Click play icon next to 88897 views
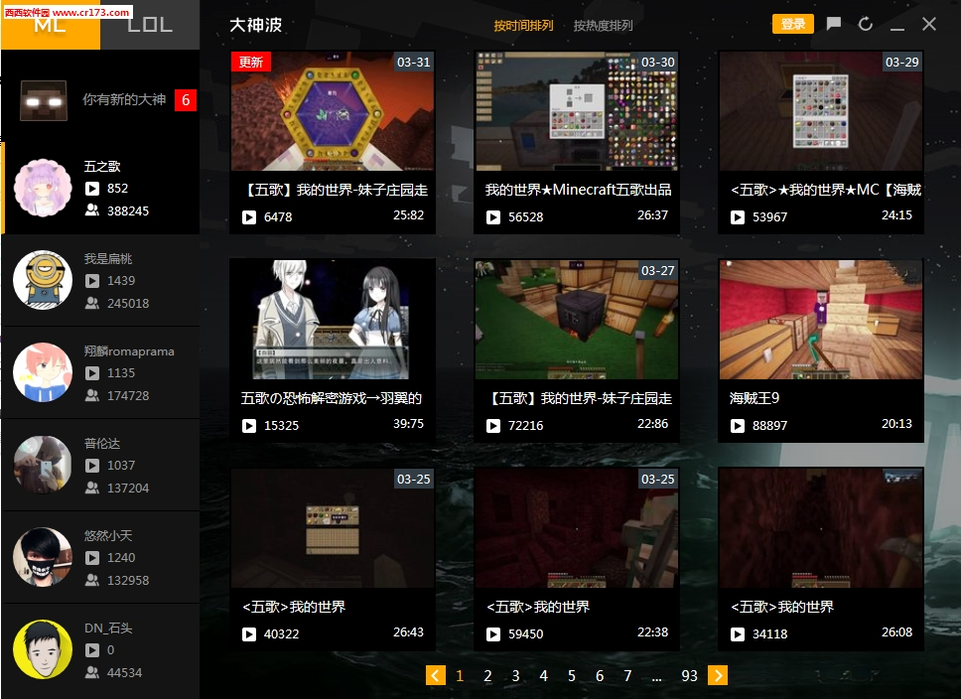961x699 pixels. click(737, 425)
